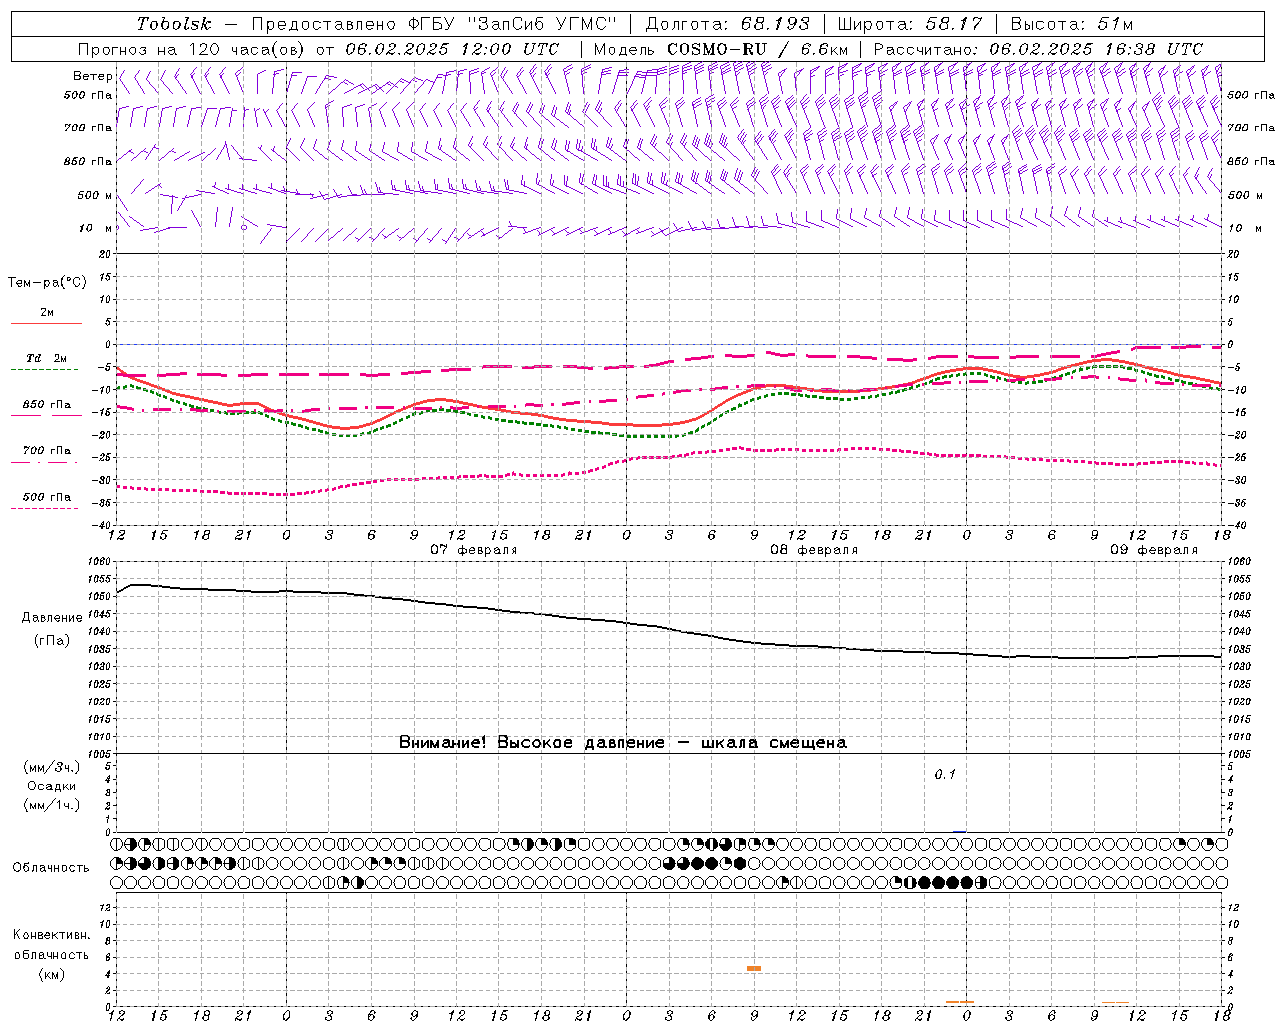1280x1024 pixels.
Task: Click '700 гПа' entry in temperature legend
Action: 47,451
